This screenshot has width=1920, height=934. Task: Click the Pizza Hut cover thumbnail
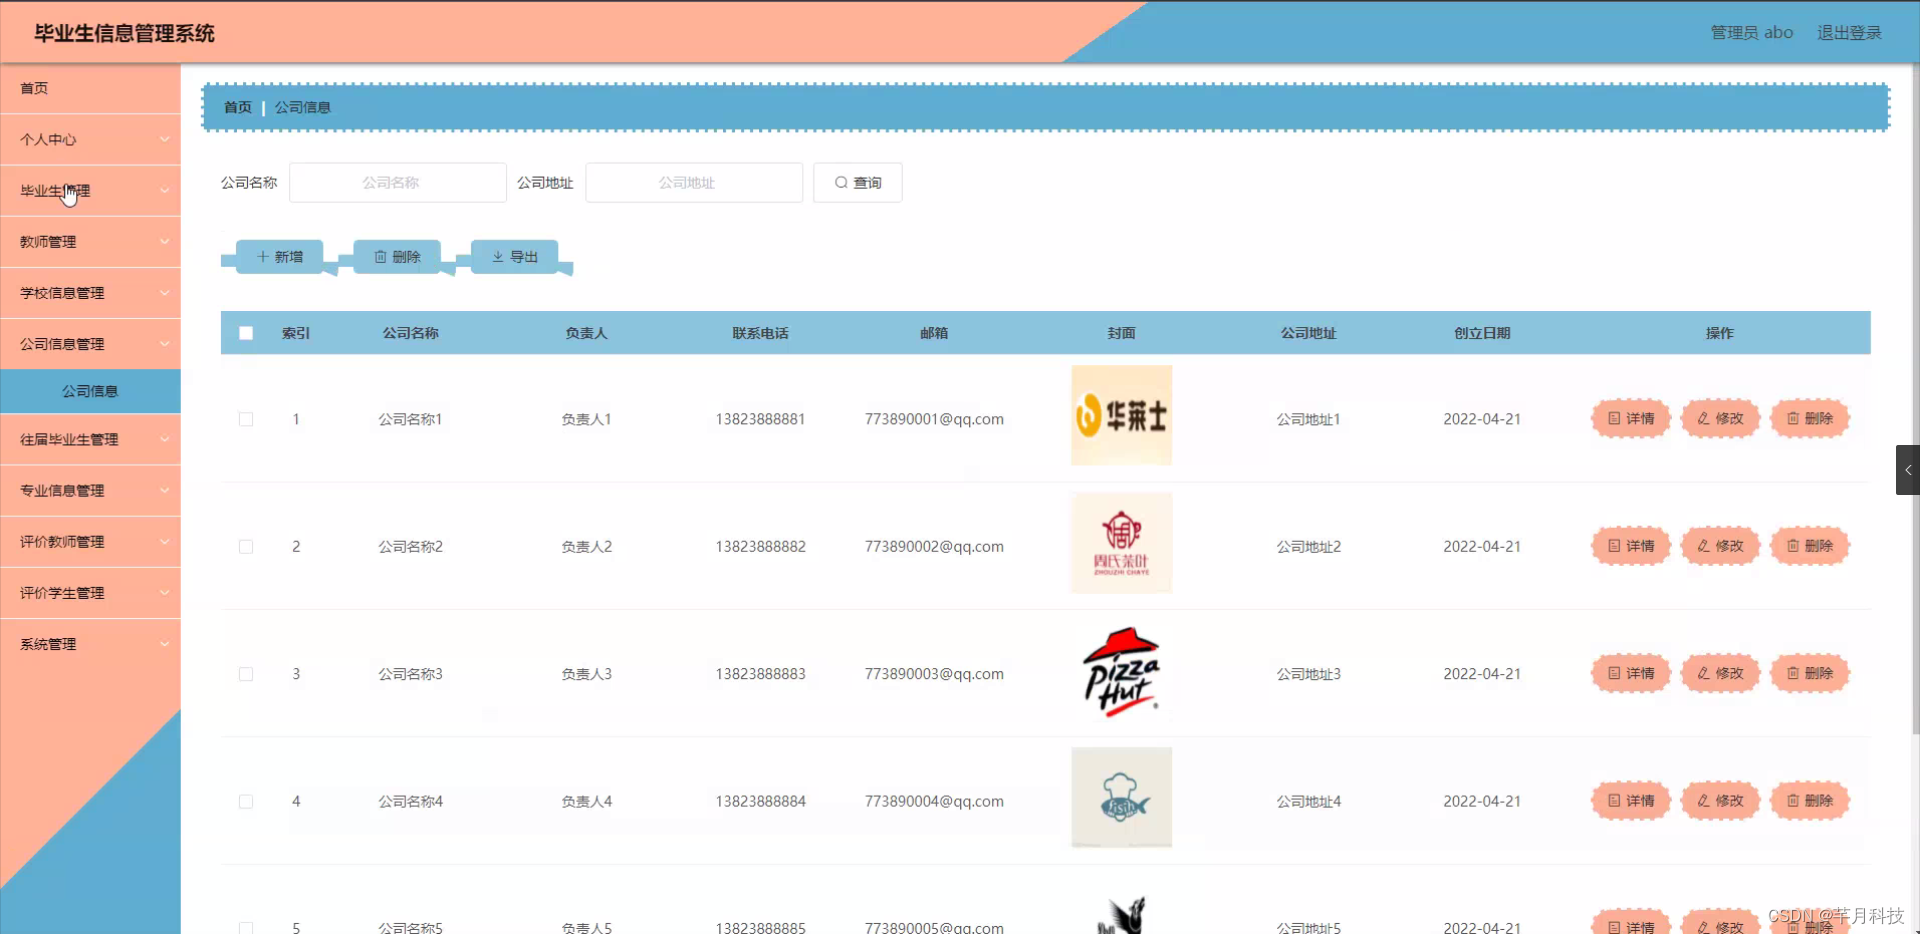pos(1121,672)
